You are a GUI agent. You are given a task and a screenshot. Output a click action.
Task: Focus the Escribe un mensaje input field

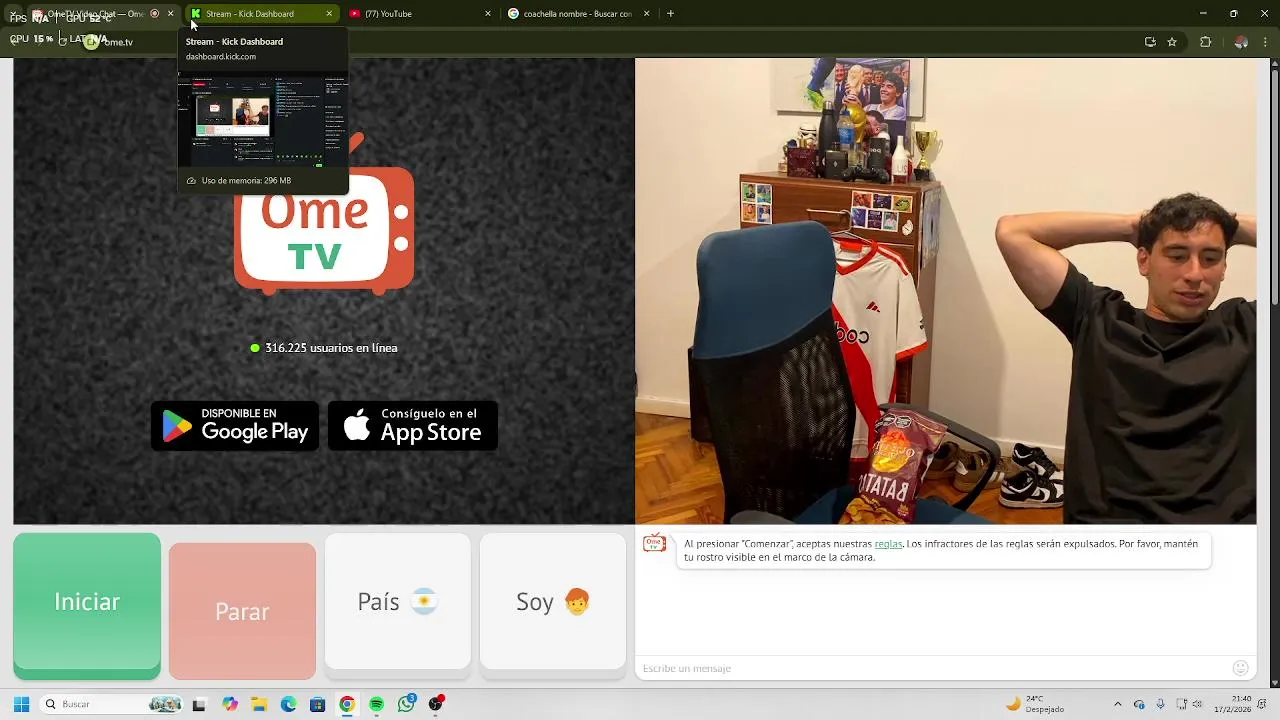930,668
